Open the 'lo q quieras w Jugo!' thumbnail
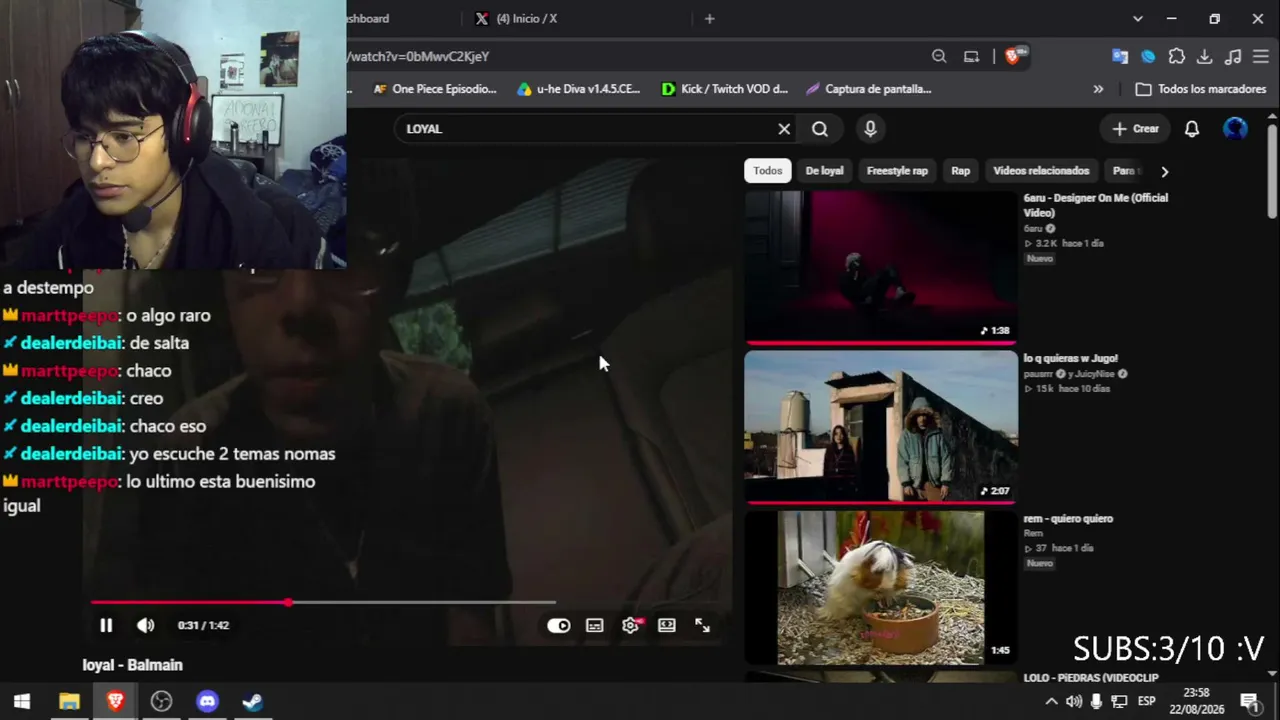The height and width of the screenshot is (720, 1280). tap(881, 426)
